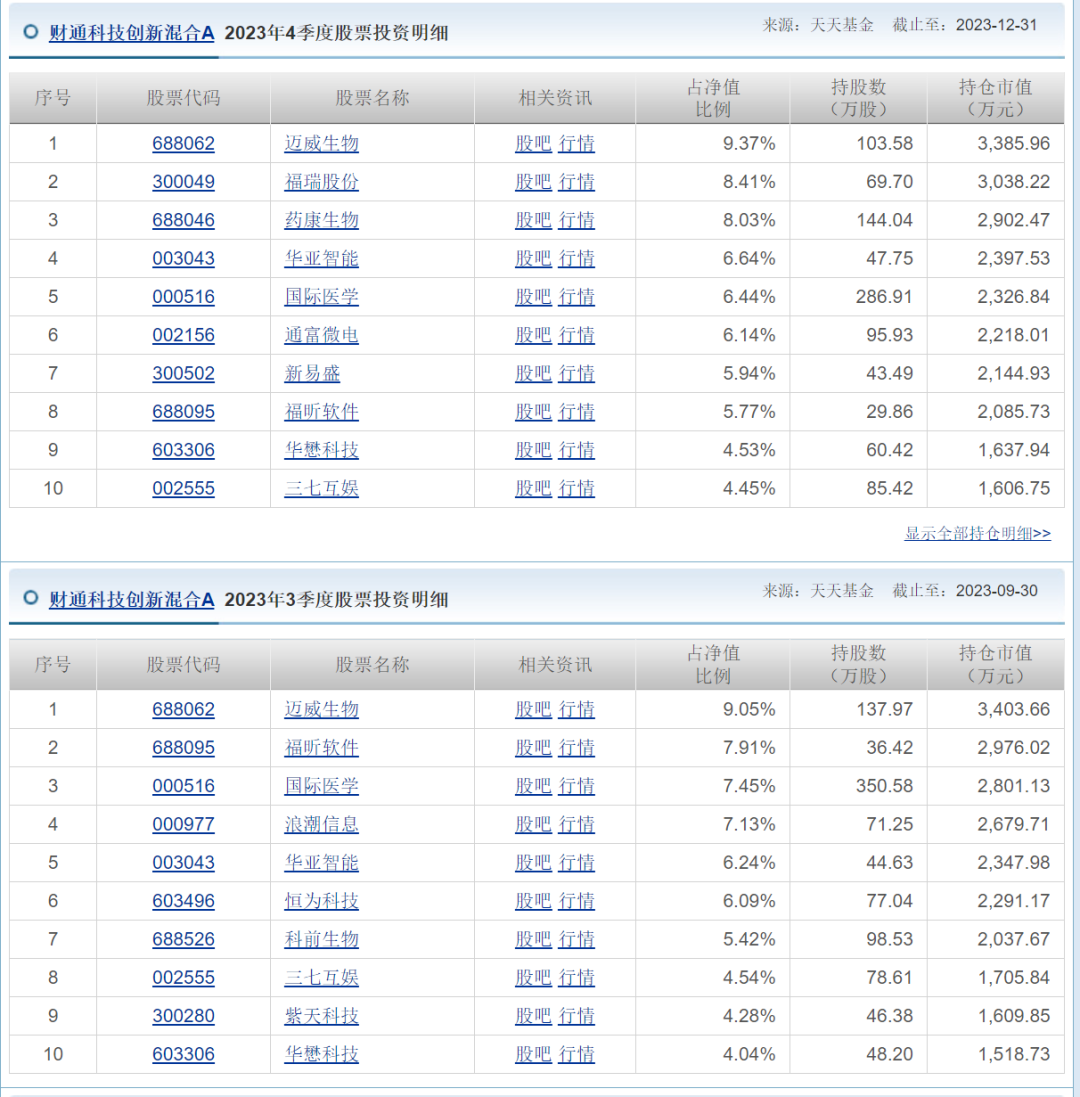This screenshot has width=1080, height=1097.
Task: Open stock code 002555 in Q4 table
Action: click(x=183, y=488)
